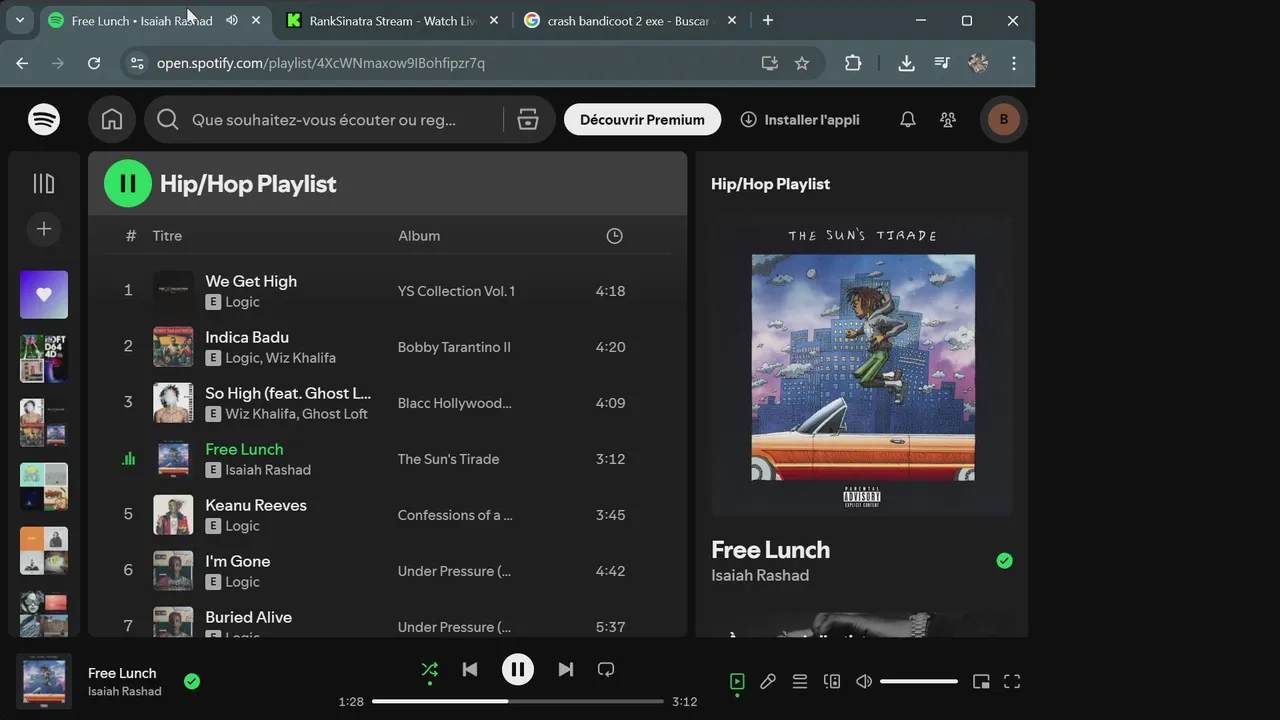This screenshot has width=1280, height=720.
Task: Click Installer l'appli
Action: pos(800,120)
